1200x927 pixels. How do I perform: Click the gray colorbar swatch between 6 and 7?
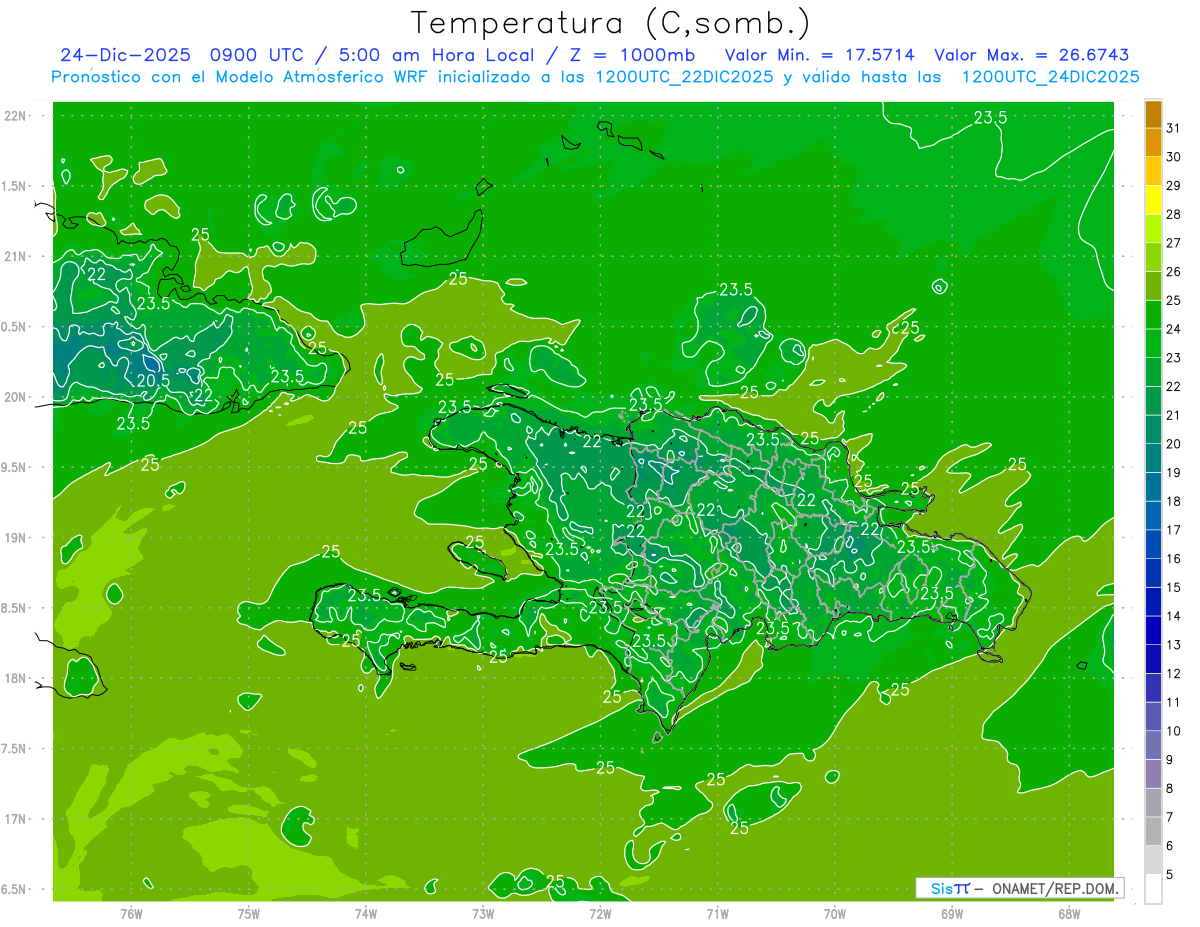click(x=1154, y=831)
